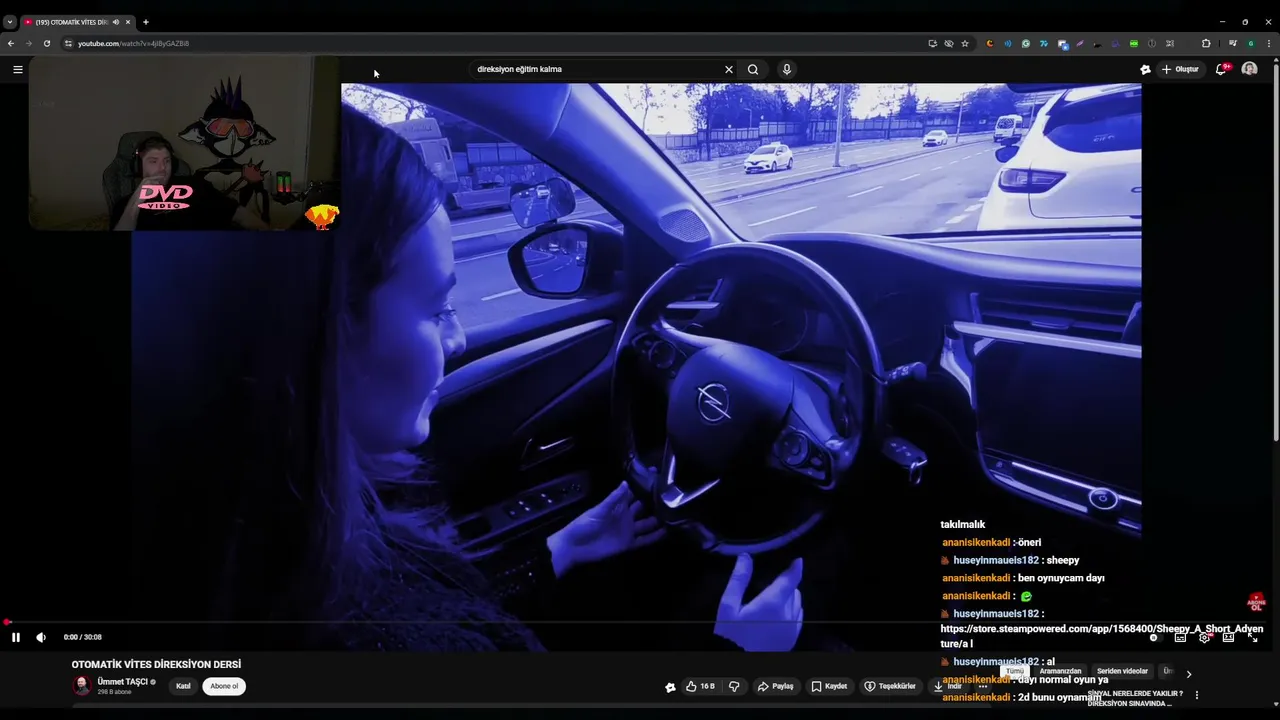Screen dimensions: 1280x720
Task: Click the purple feather extension icon
Action: coord(1080,43)
